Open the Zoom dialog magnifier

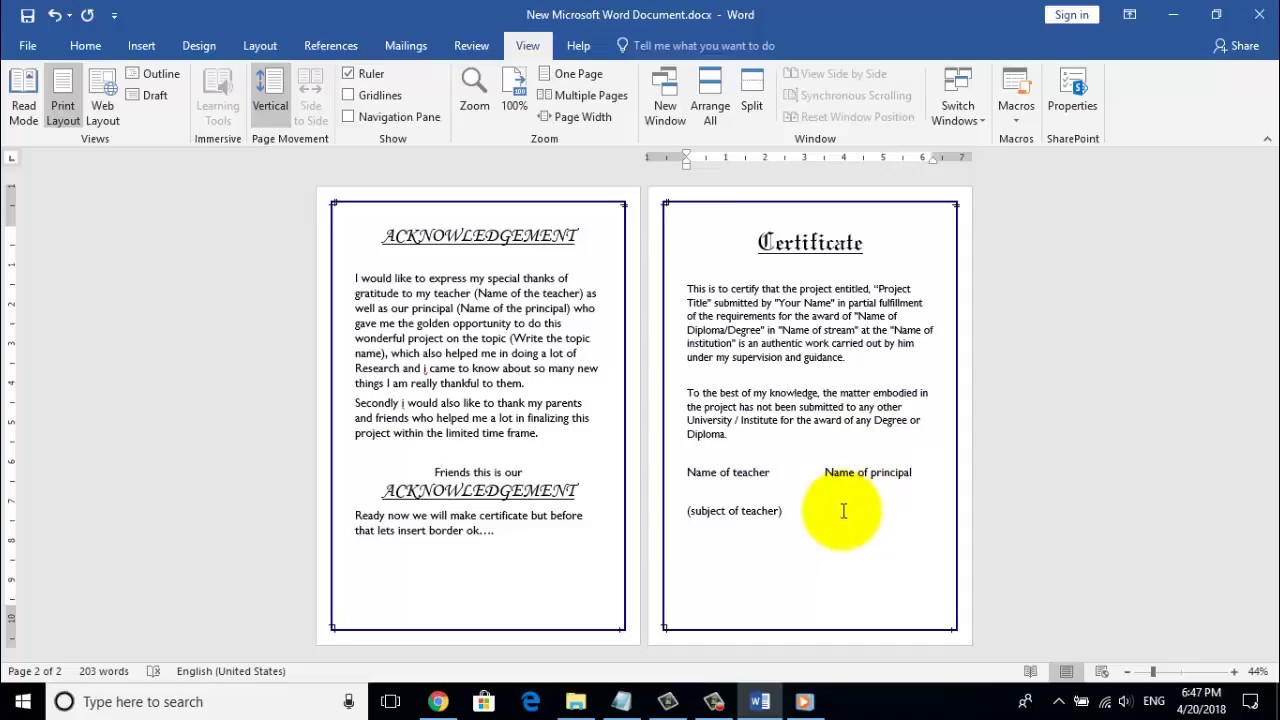pos(475,91)
